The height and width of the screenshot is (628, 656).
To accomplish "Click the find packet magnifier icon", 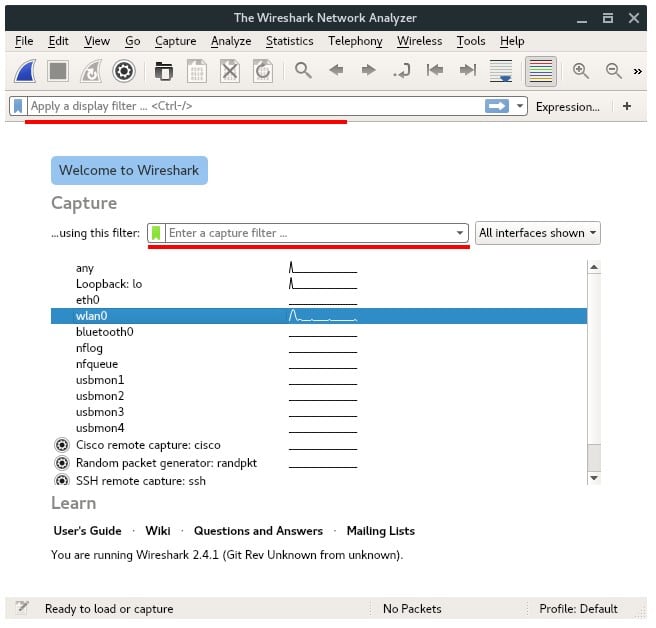I will 303,70.
